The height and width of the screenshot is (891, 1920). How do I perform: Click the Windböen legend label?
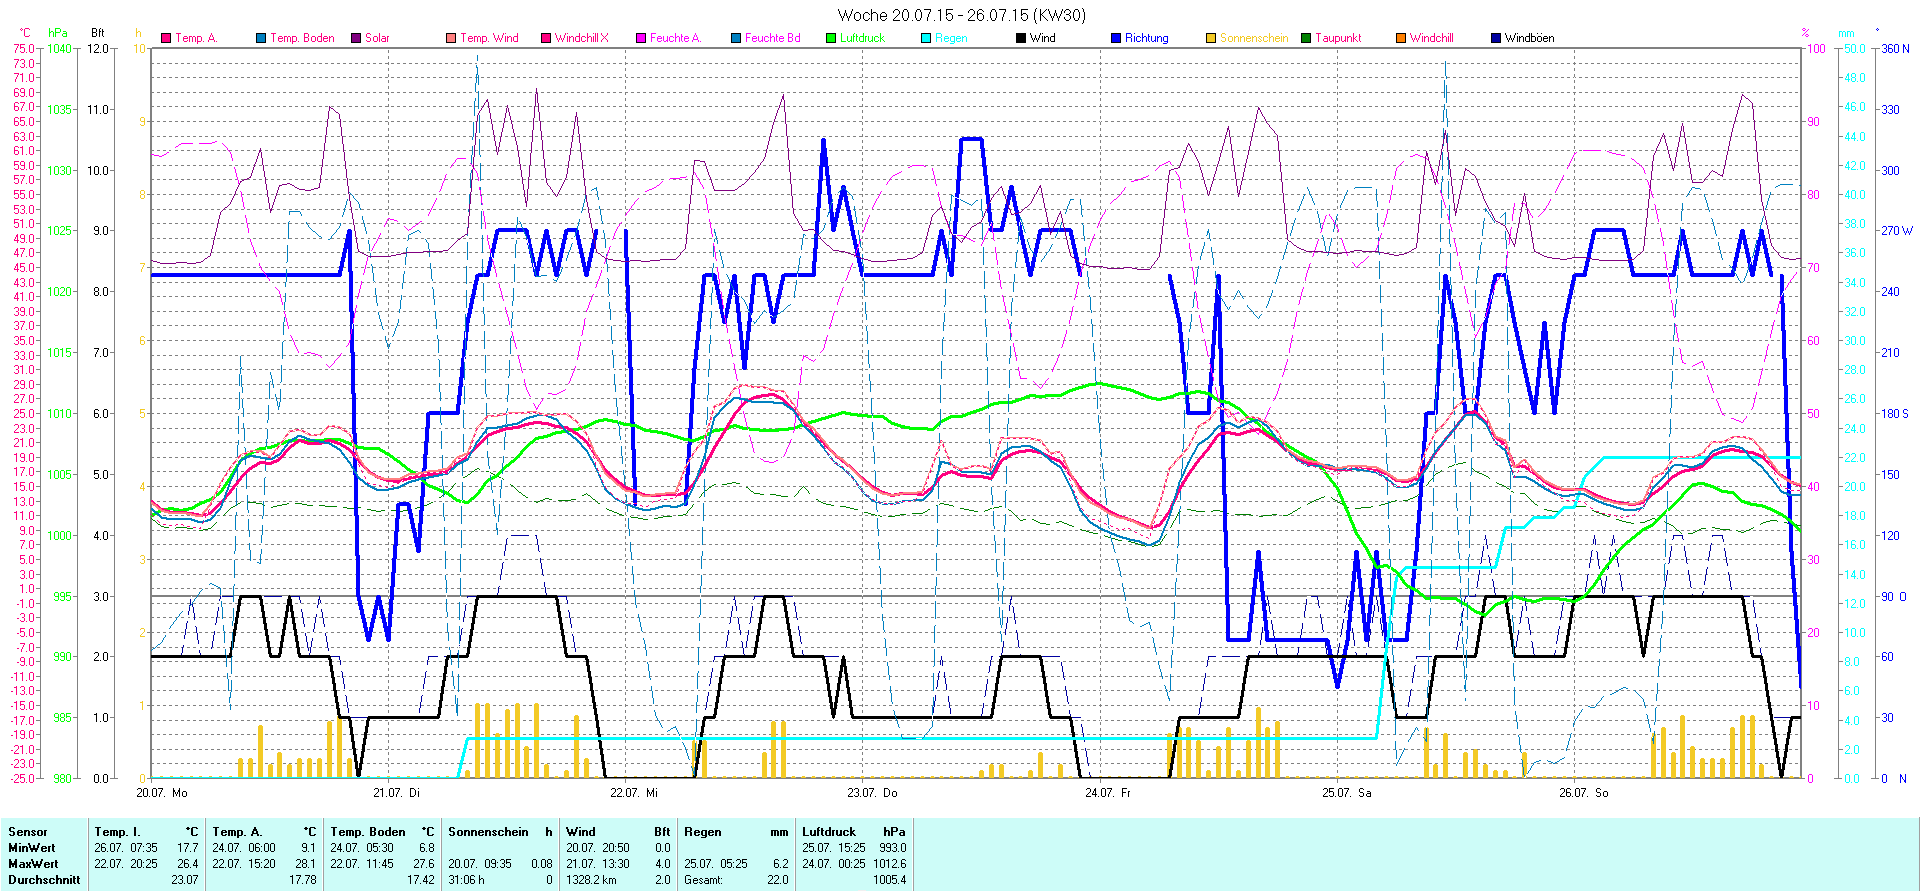pos(1529,38)
